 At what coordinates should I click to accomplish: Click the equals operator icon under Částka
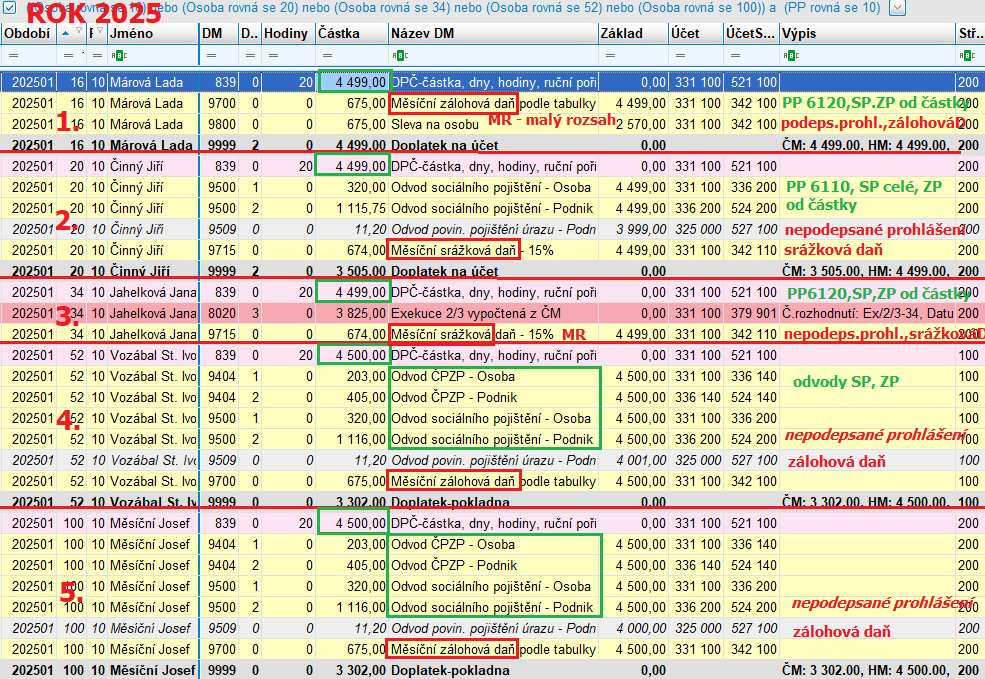tap(327, 56)
